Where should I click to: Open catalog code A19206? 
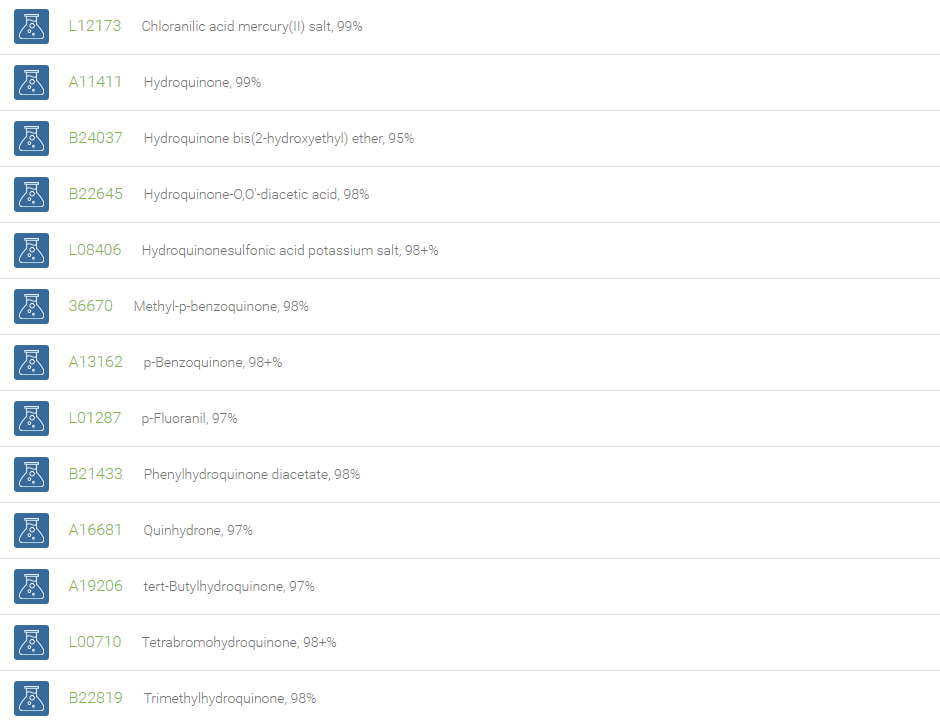tap(95, 585)
